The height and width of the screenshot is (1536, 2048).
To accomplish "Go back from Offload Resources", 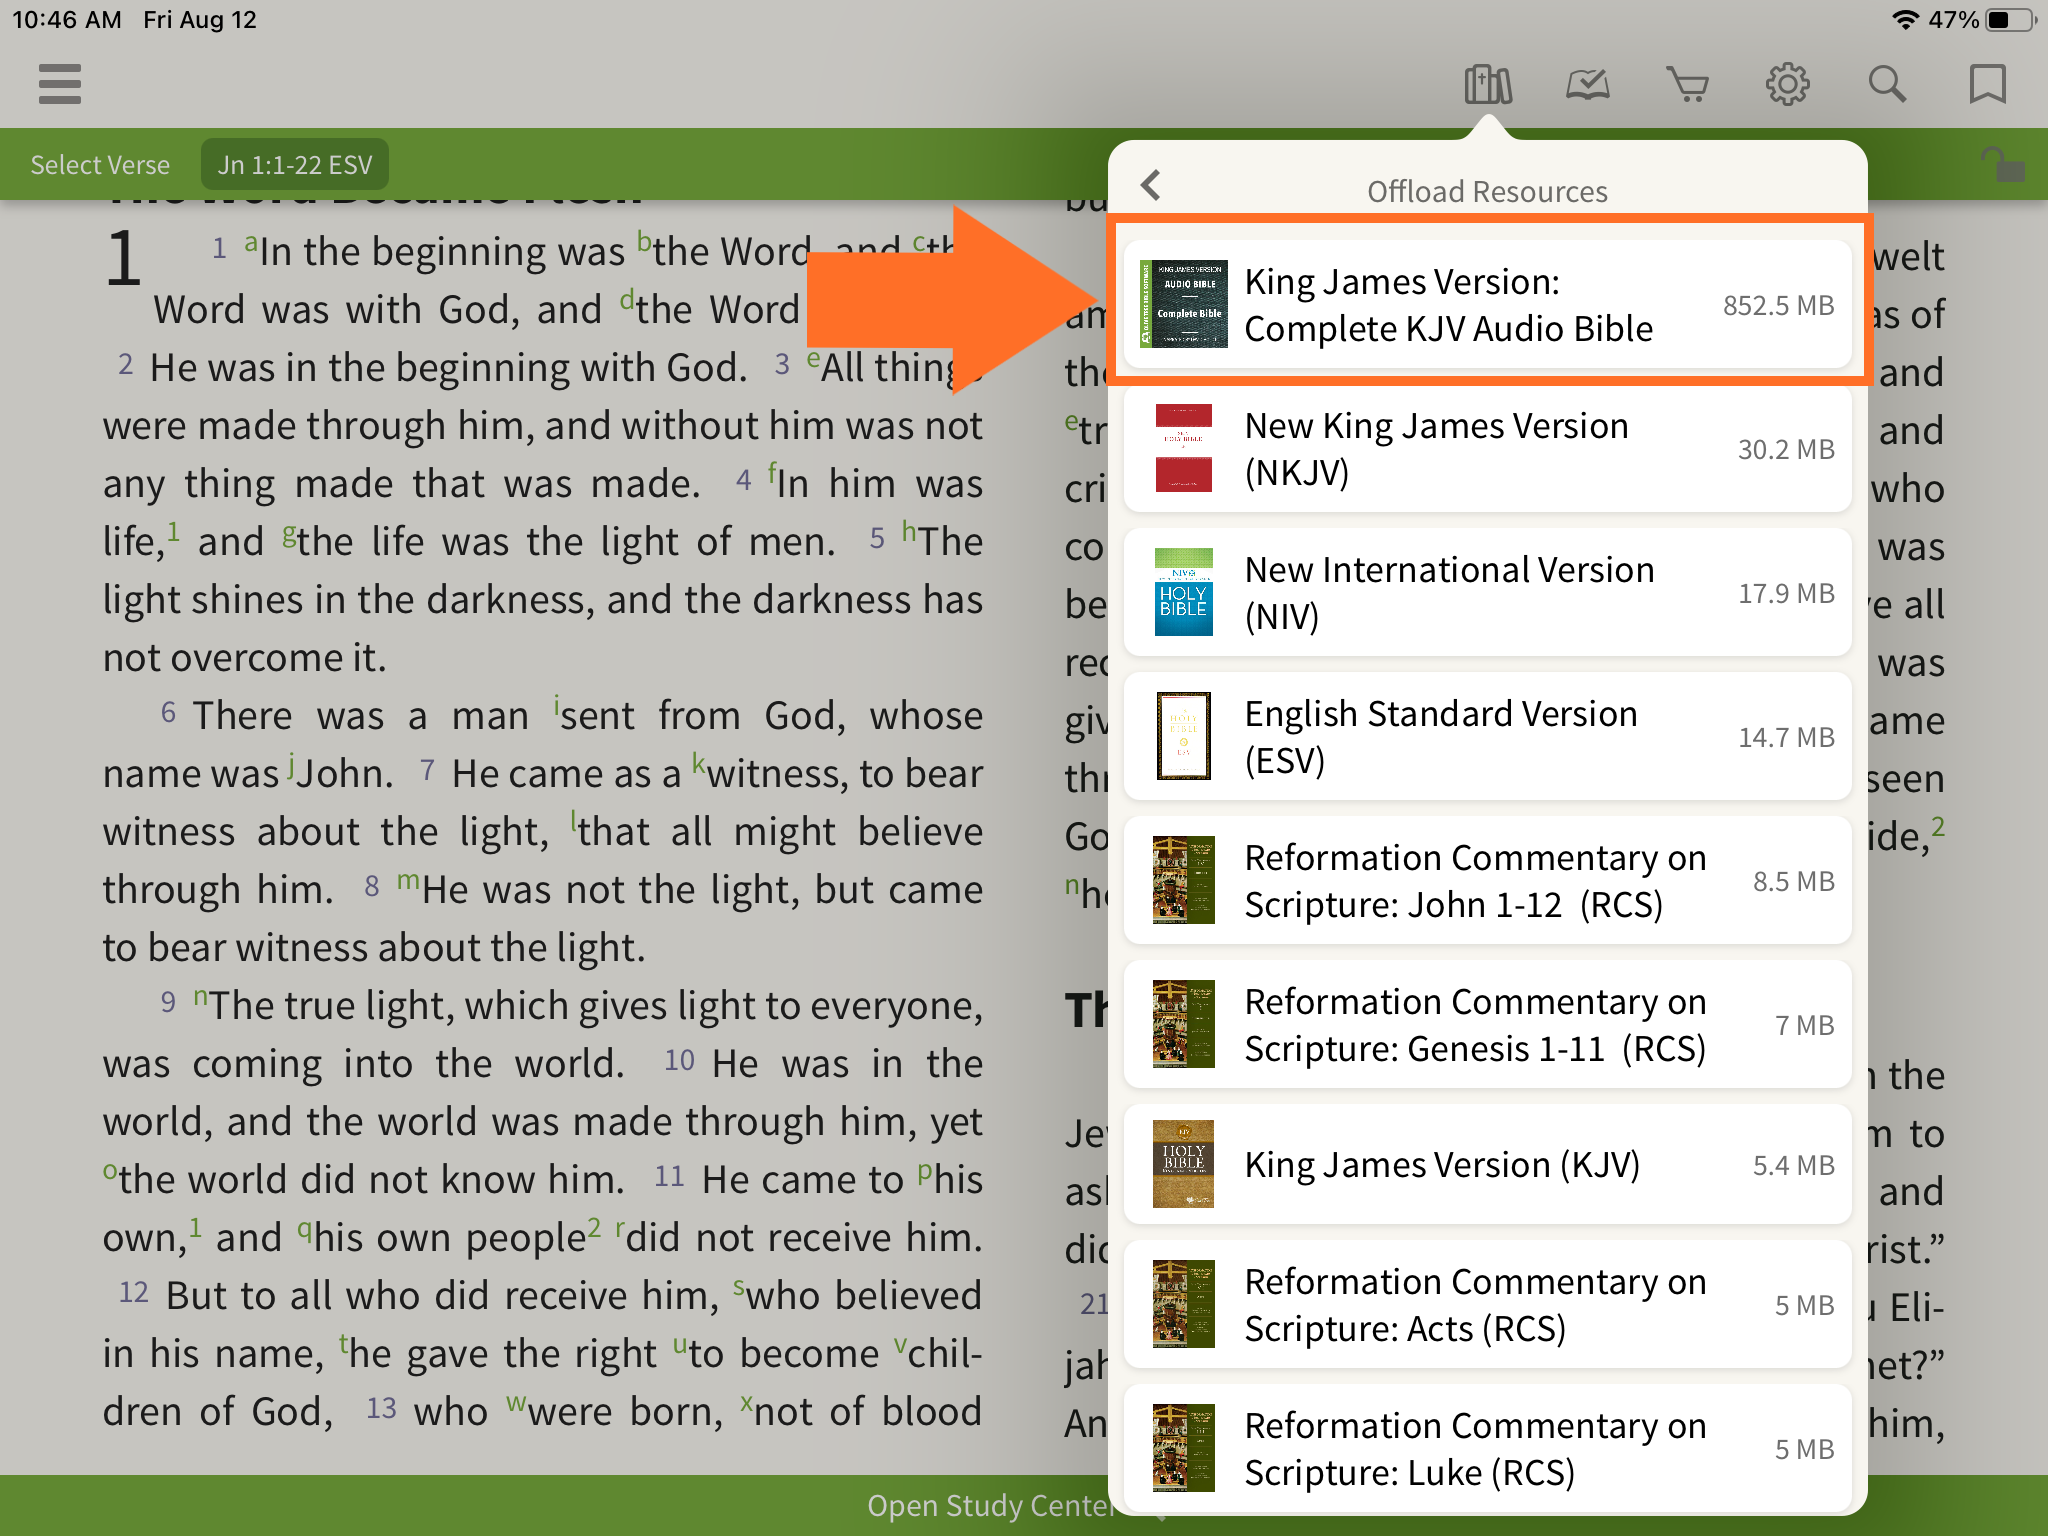I will click(1151, 185).
